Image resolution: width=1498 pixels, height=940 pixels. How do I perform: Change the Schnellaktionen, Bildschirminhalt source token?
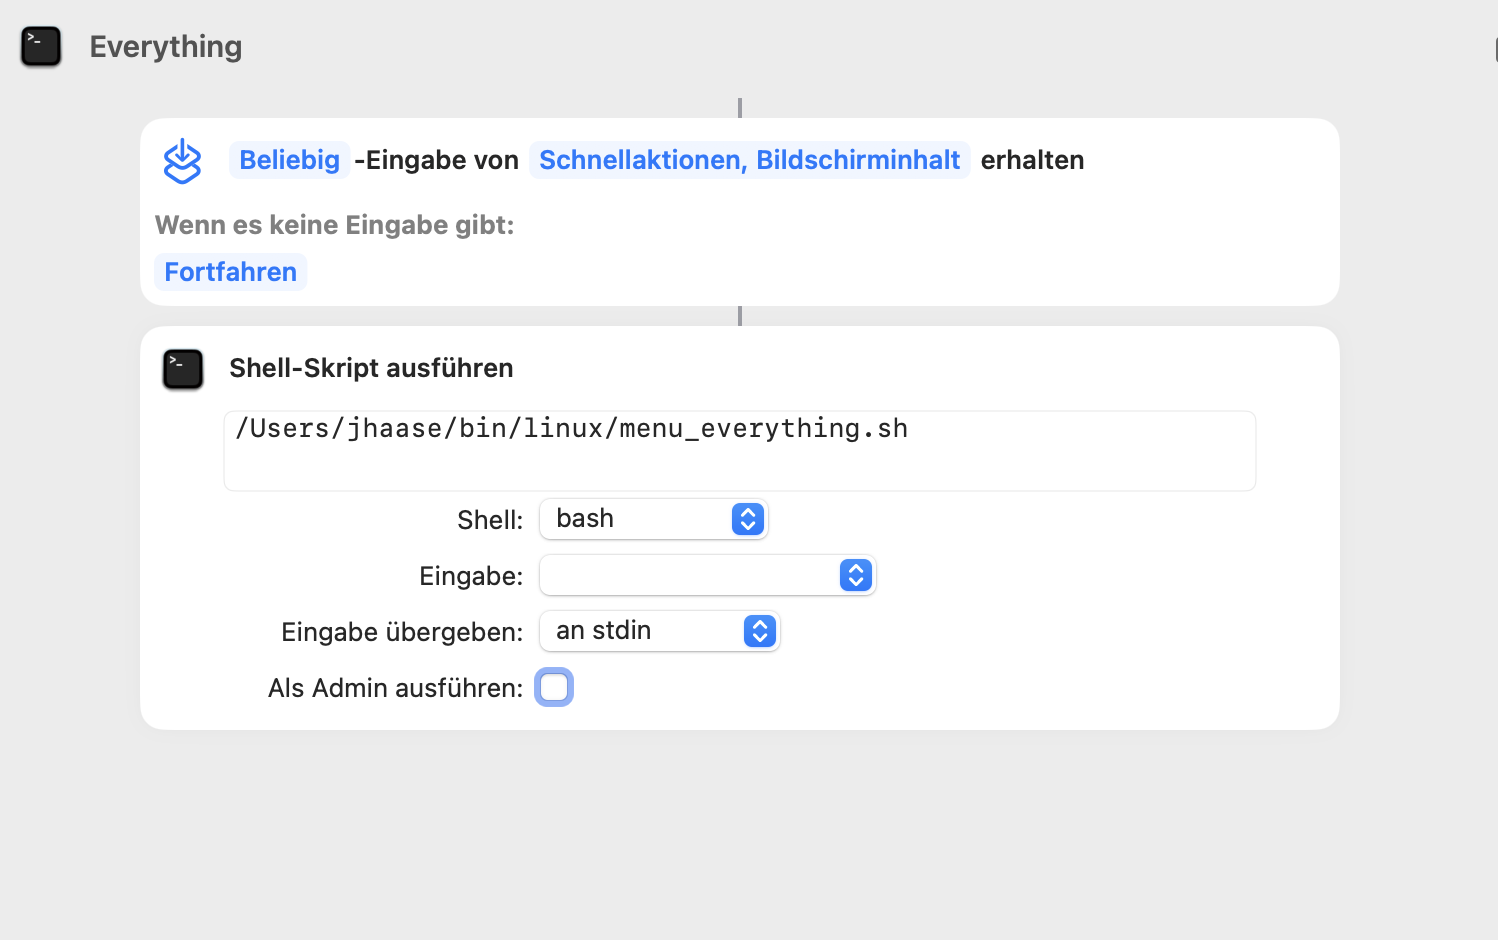[749, 160]
